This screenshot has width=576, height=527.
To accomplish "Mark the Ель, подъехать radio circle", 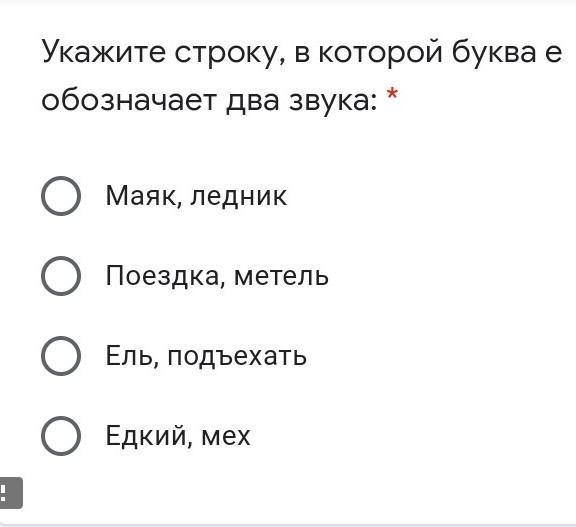I will tap(61, 356).
